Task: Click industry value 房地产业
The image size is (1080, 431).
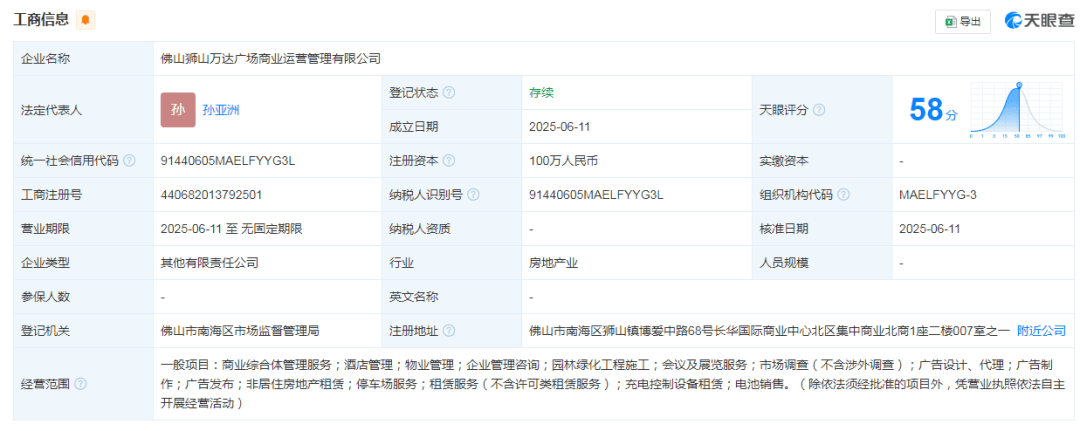Action: [553, 263]
